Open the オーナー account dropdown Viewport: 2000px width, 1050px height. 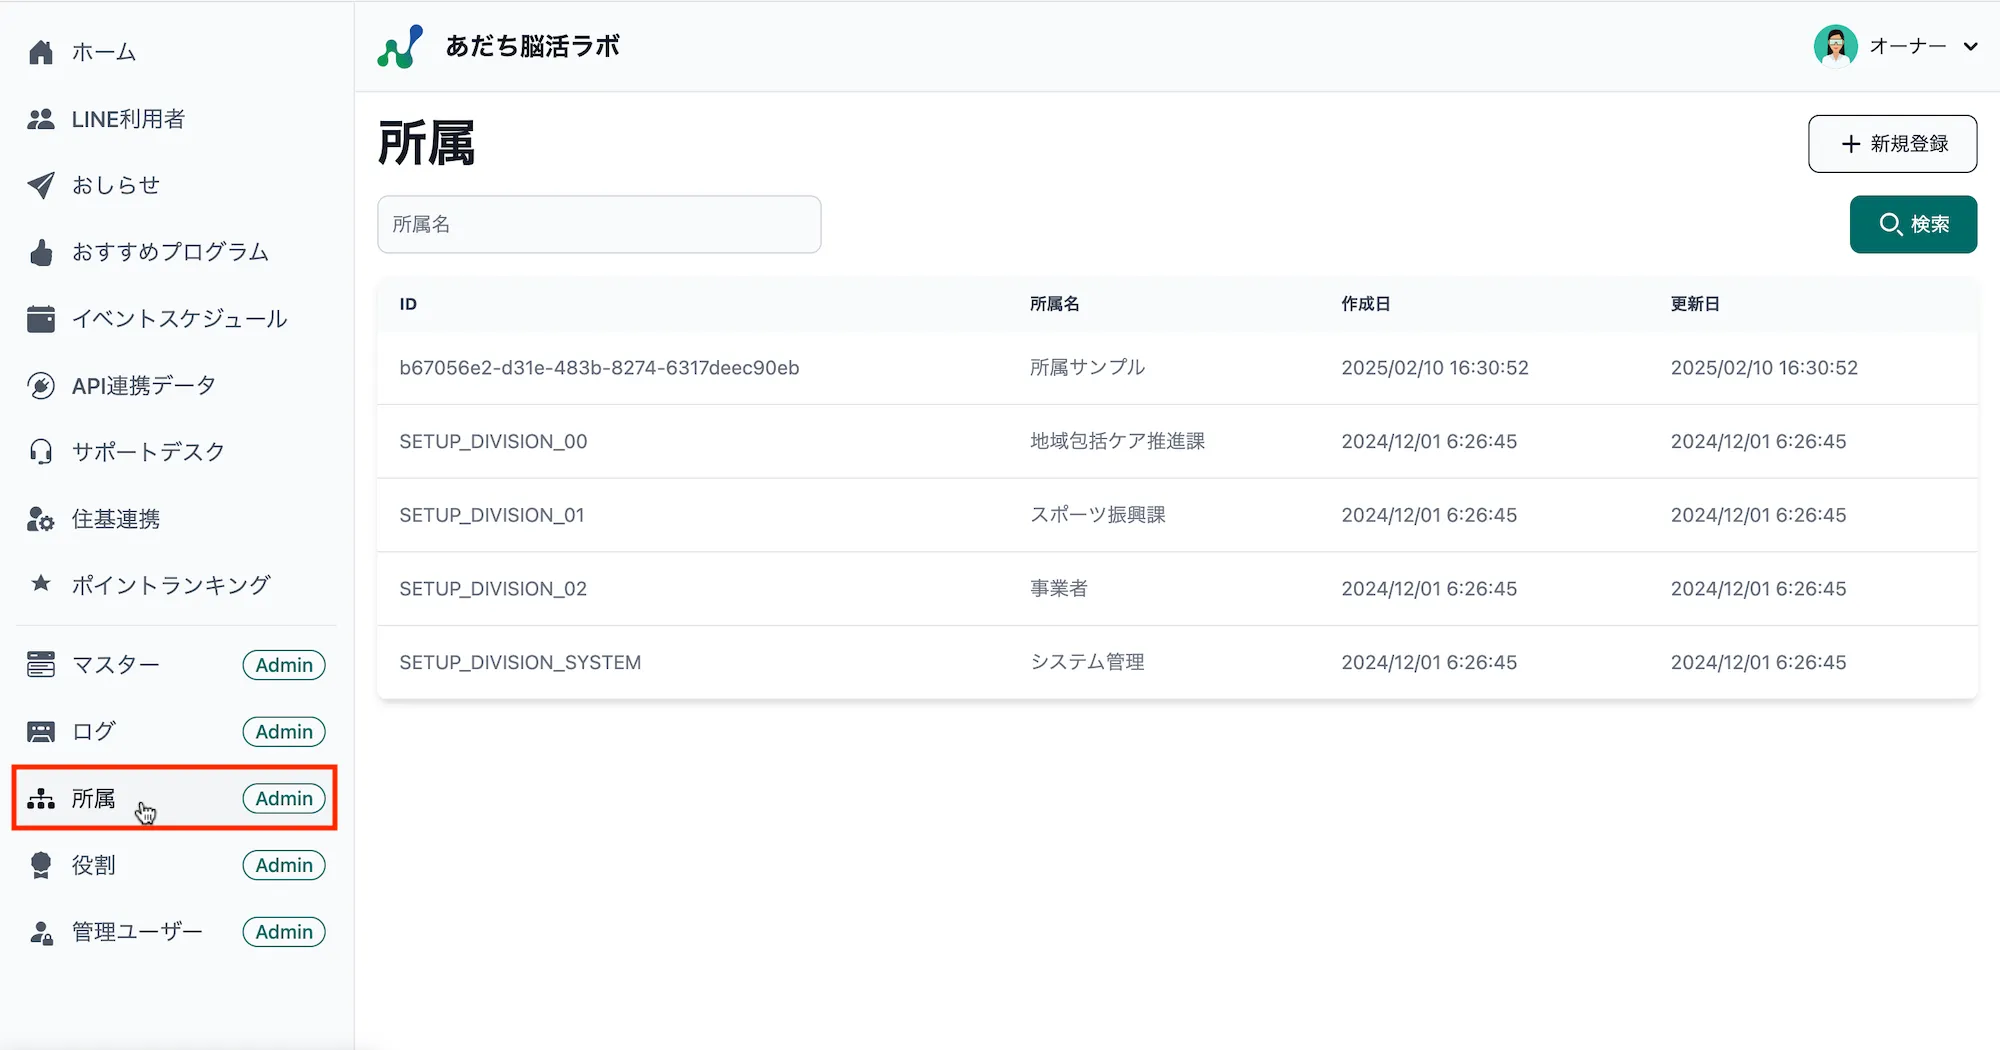pyautogui.click(x=1969, y=46)
